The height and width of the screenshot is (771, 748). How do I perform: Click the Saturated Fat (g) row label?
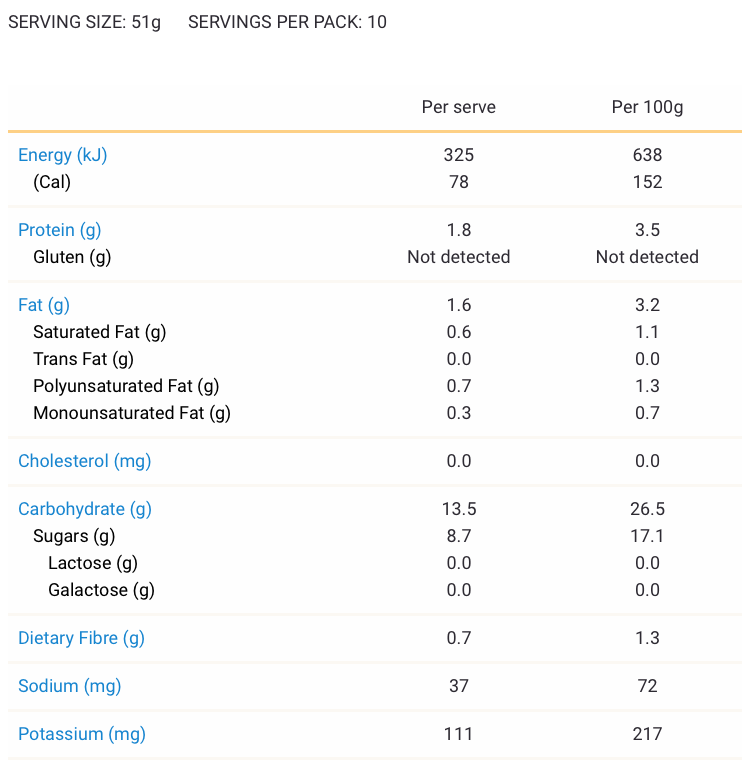point(99,332)
